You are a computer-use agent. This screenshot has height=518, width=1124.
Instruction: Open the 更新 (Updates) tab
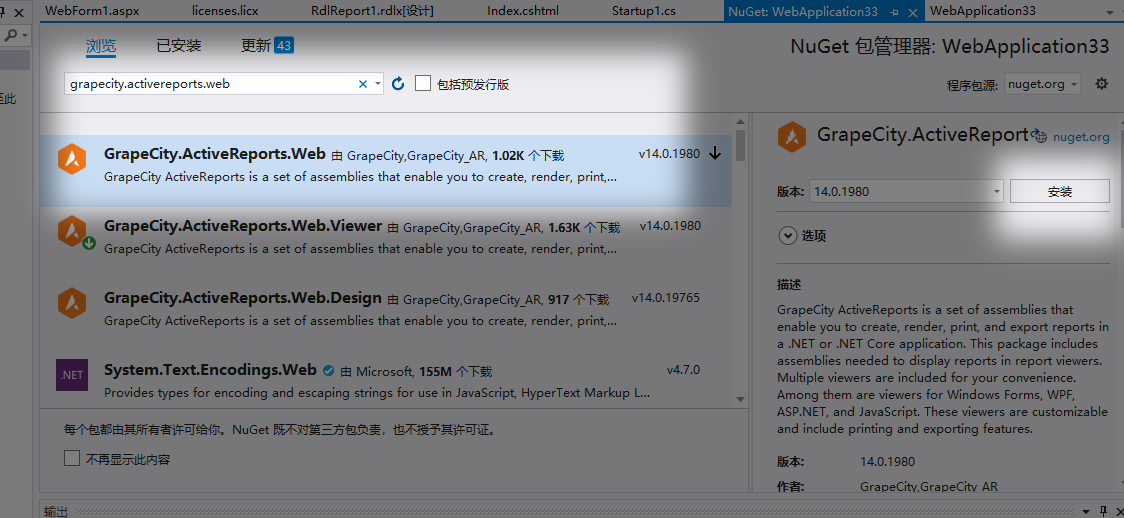pyautogui.click(x=256, y=46)
